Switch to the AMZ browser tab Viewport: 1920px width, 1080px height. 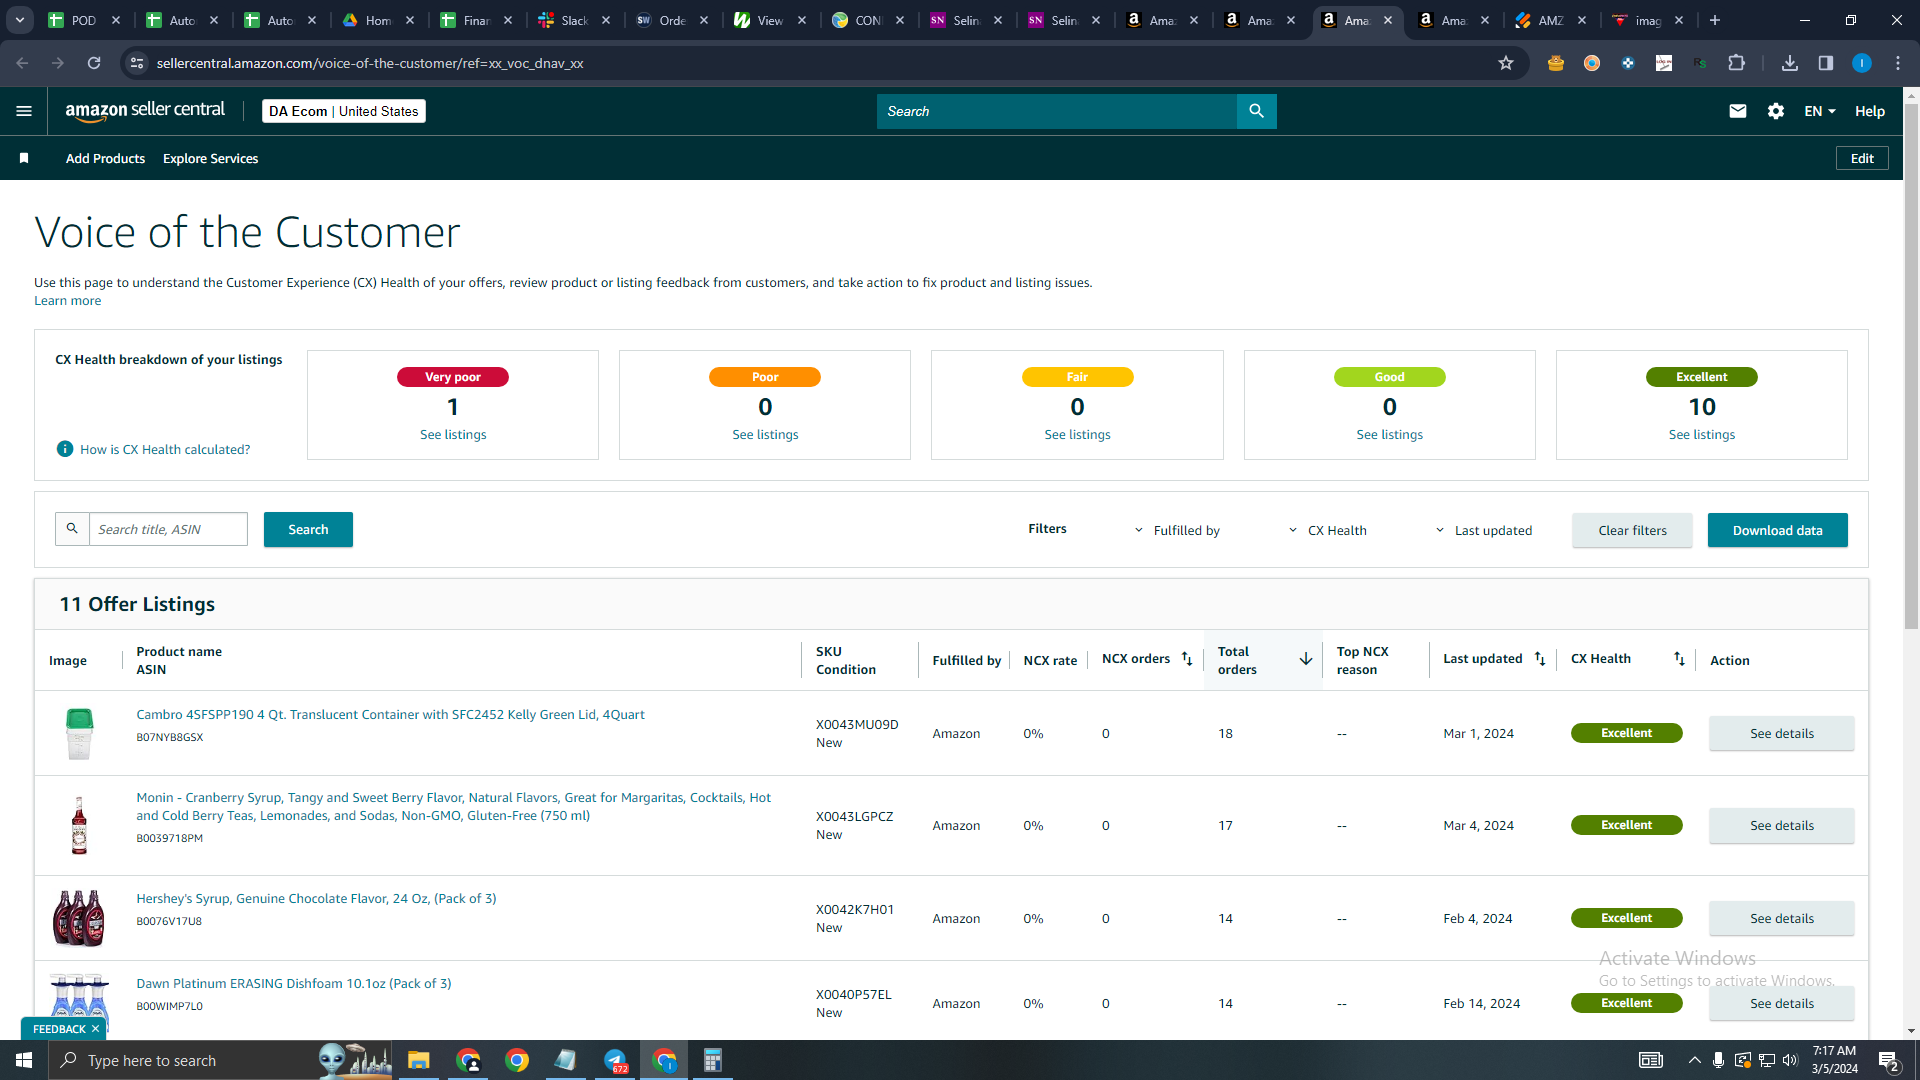point(1552,20)
